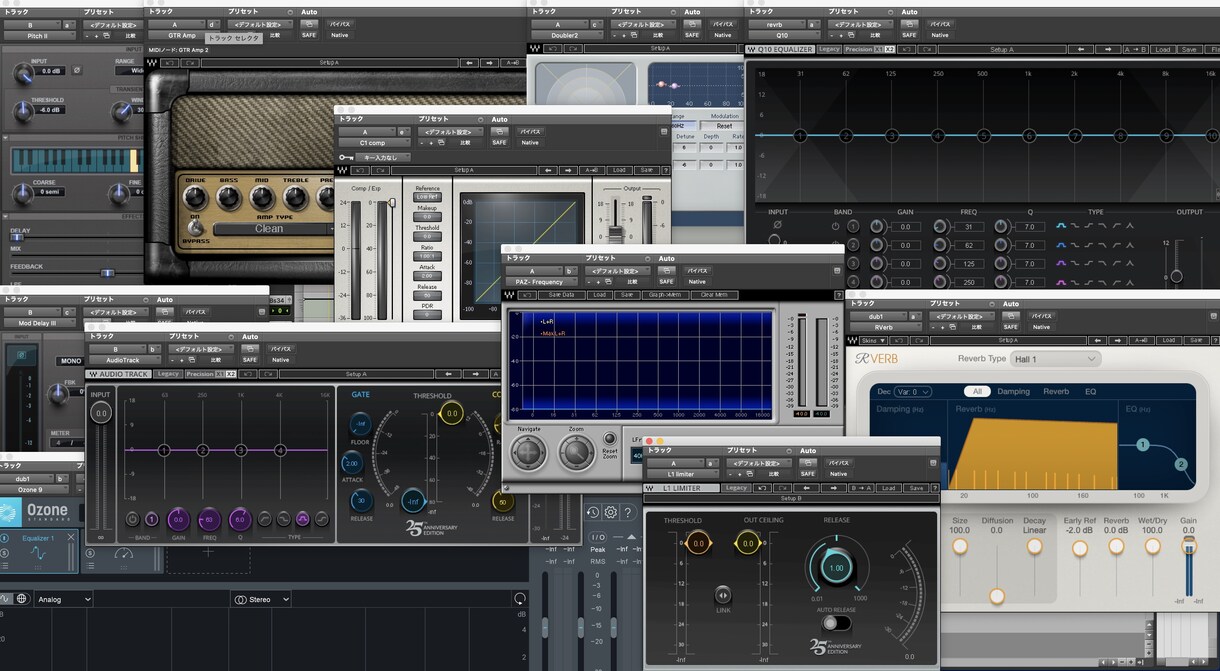1220x671 pixels.
Task: Open Reverb Type Hall 1 dropdown
Action: coord(1056,358)
